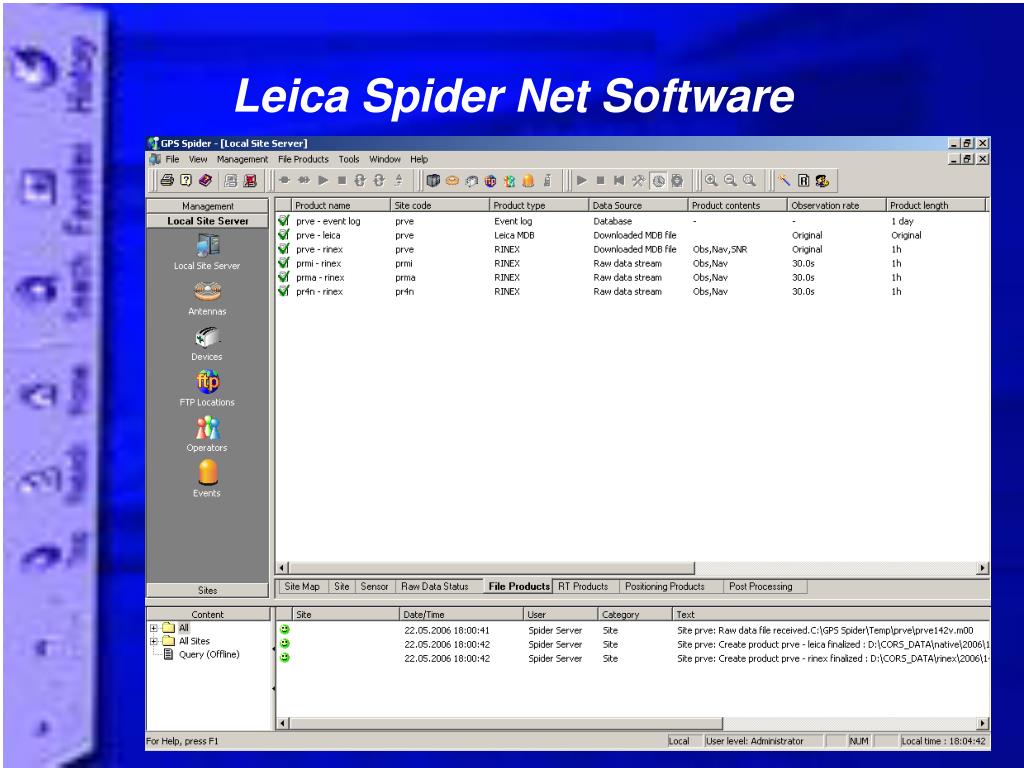Viewport: 1024px width, 768px height.
Task: Open Antennas in the Management sidebar
Action: coord(207,298)
